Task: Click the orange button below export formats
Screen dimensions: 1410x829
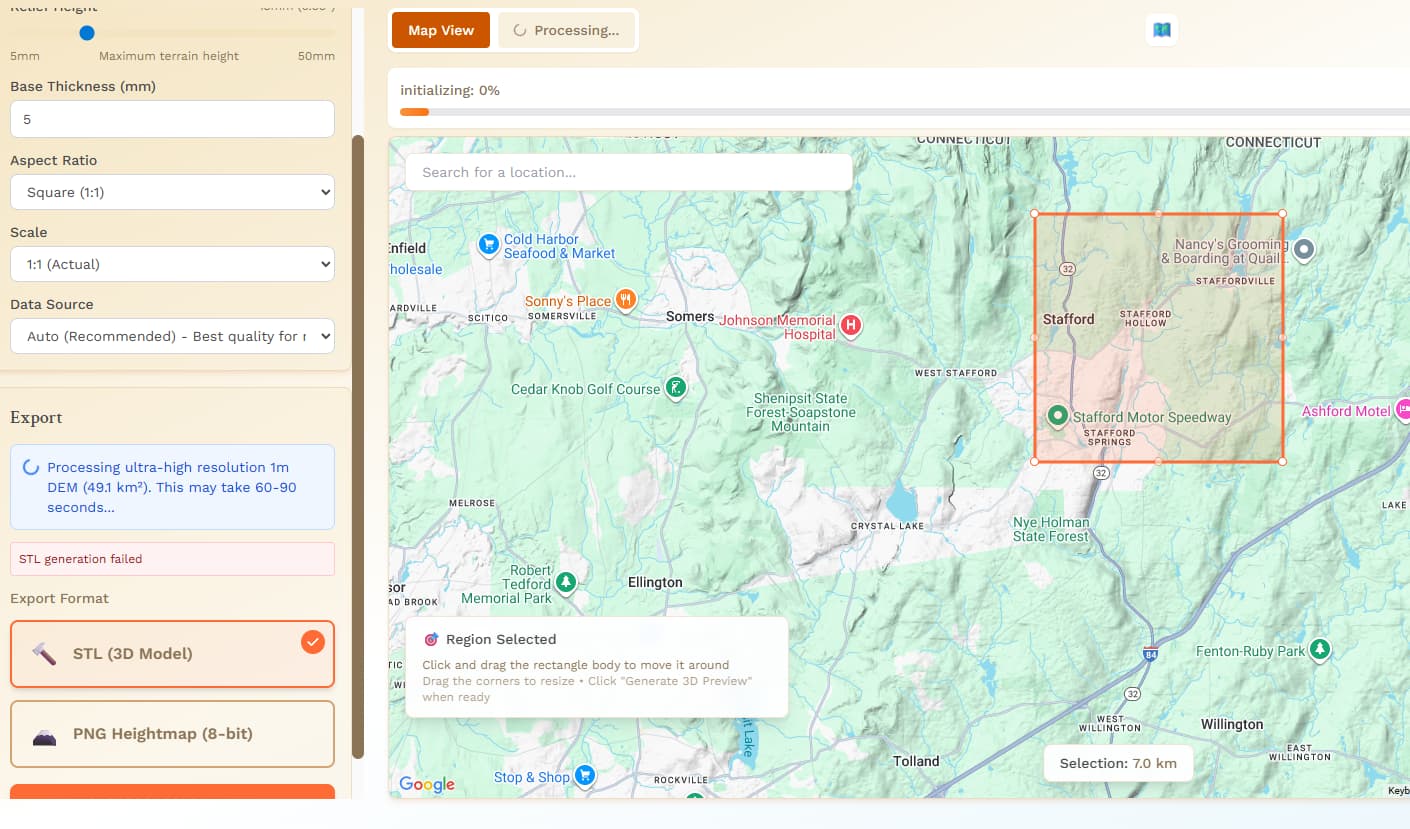Action: (172, 792)
